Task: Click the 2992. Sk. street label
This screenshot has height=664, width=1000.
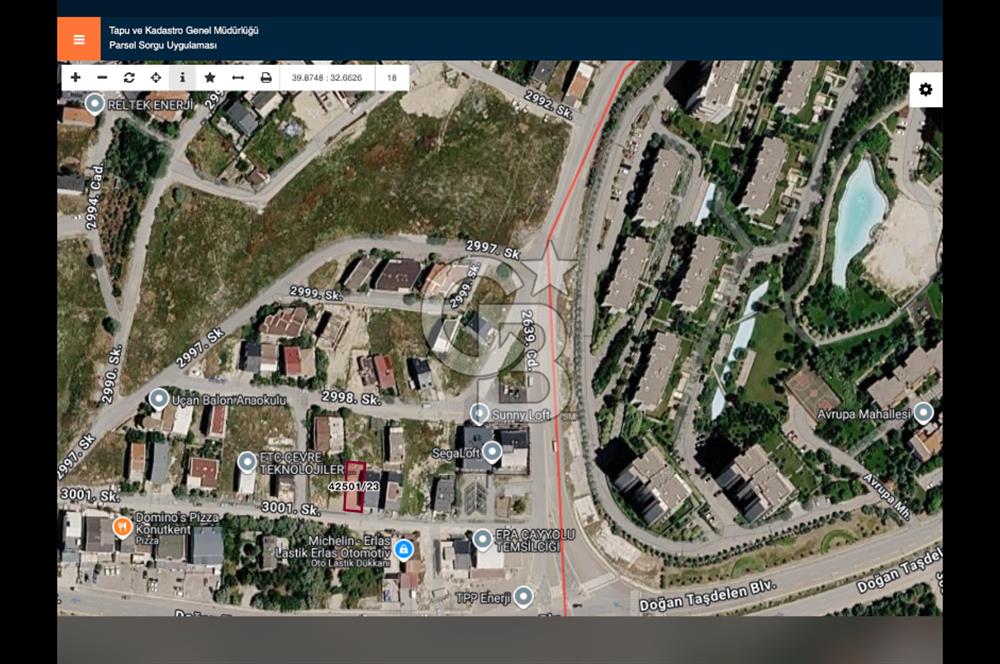Action: pos(548,105)
